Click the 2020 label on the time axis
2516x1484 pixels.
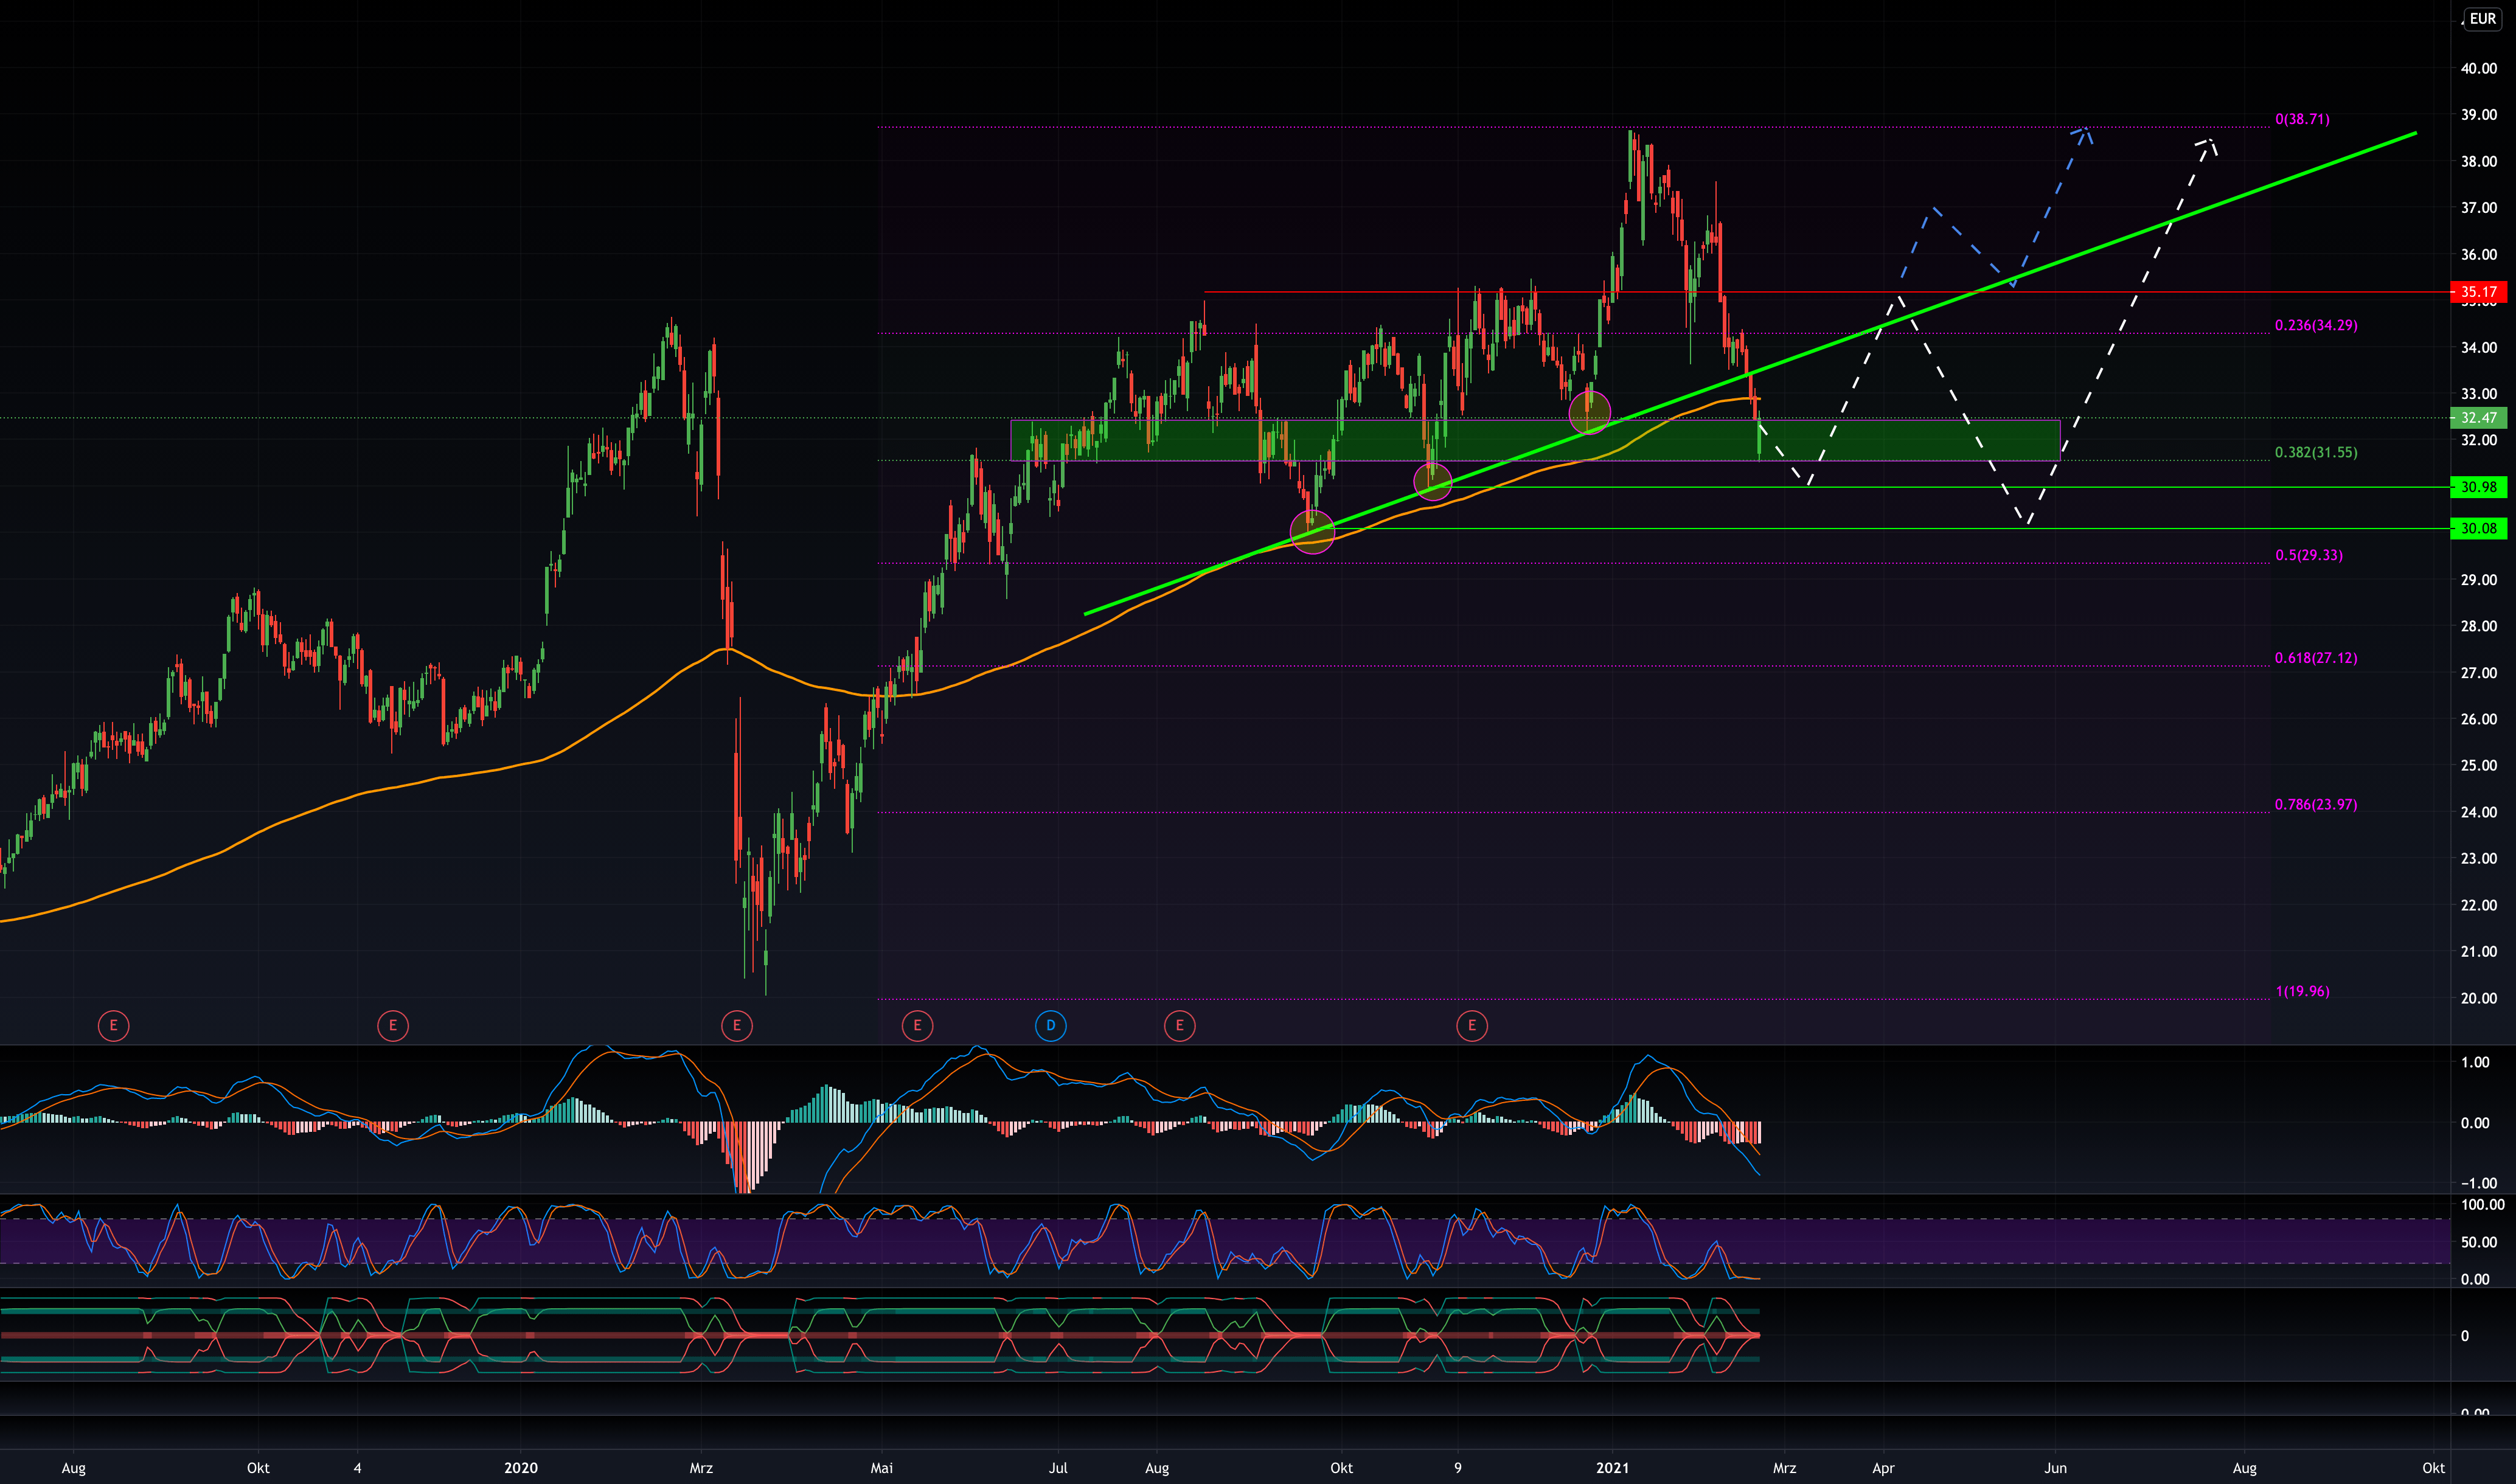(520, 1468)
